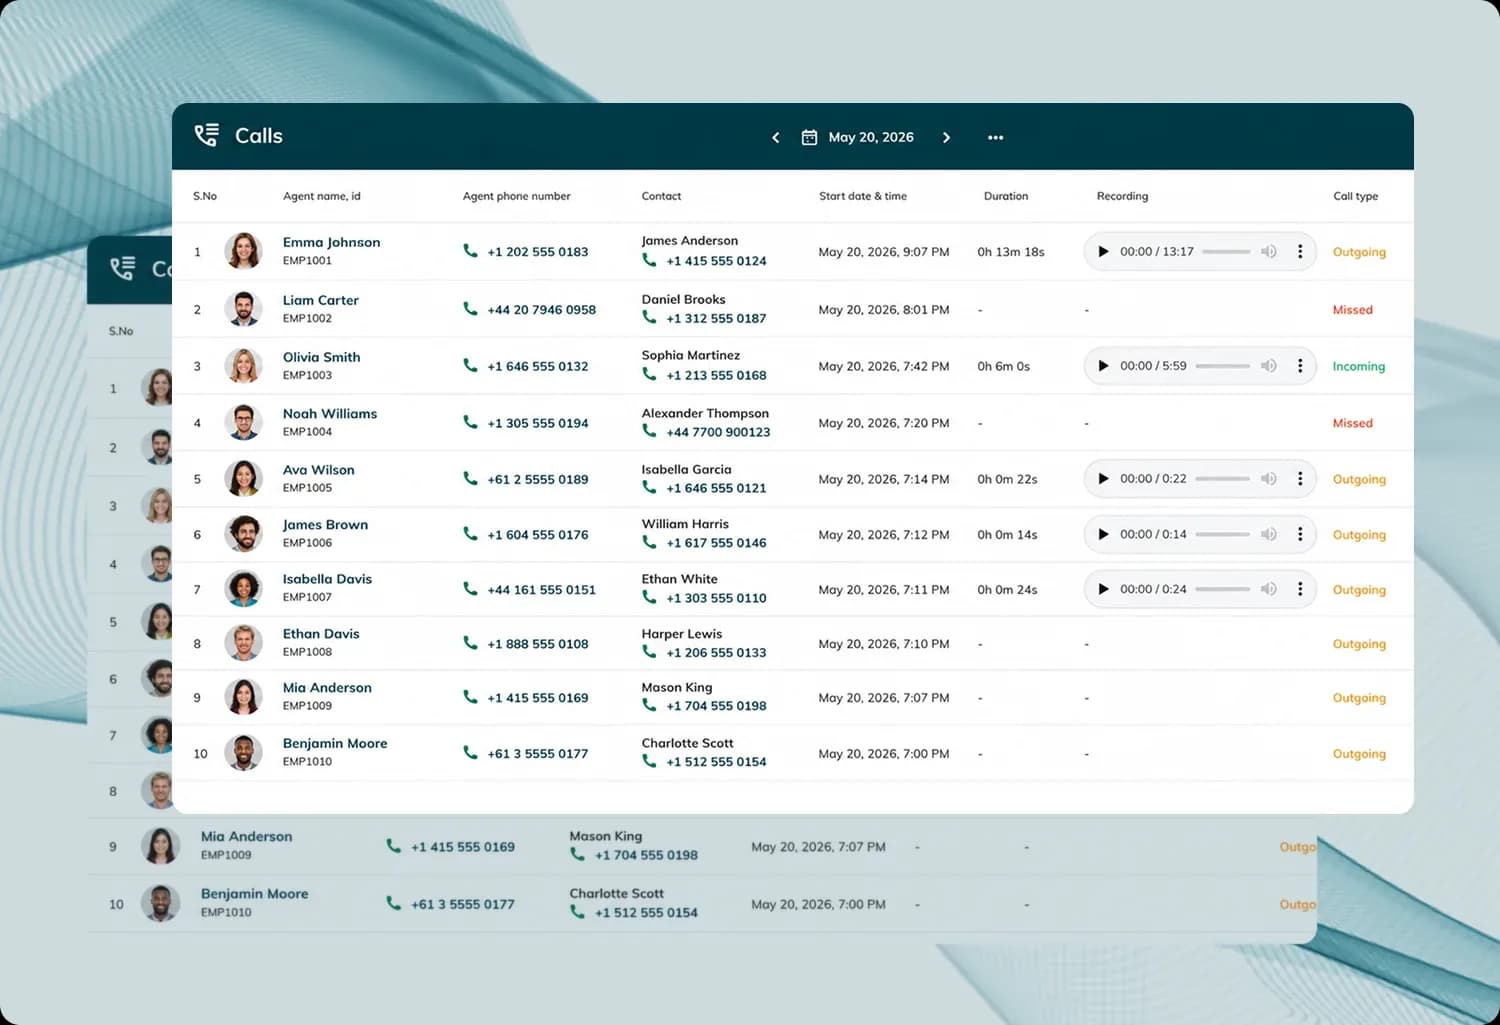Click phone icon next to +1 202 555 0183
This screenshot has height=1025, width=1500.
point(470,251)
